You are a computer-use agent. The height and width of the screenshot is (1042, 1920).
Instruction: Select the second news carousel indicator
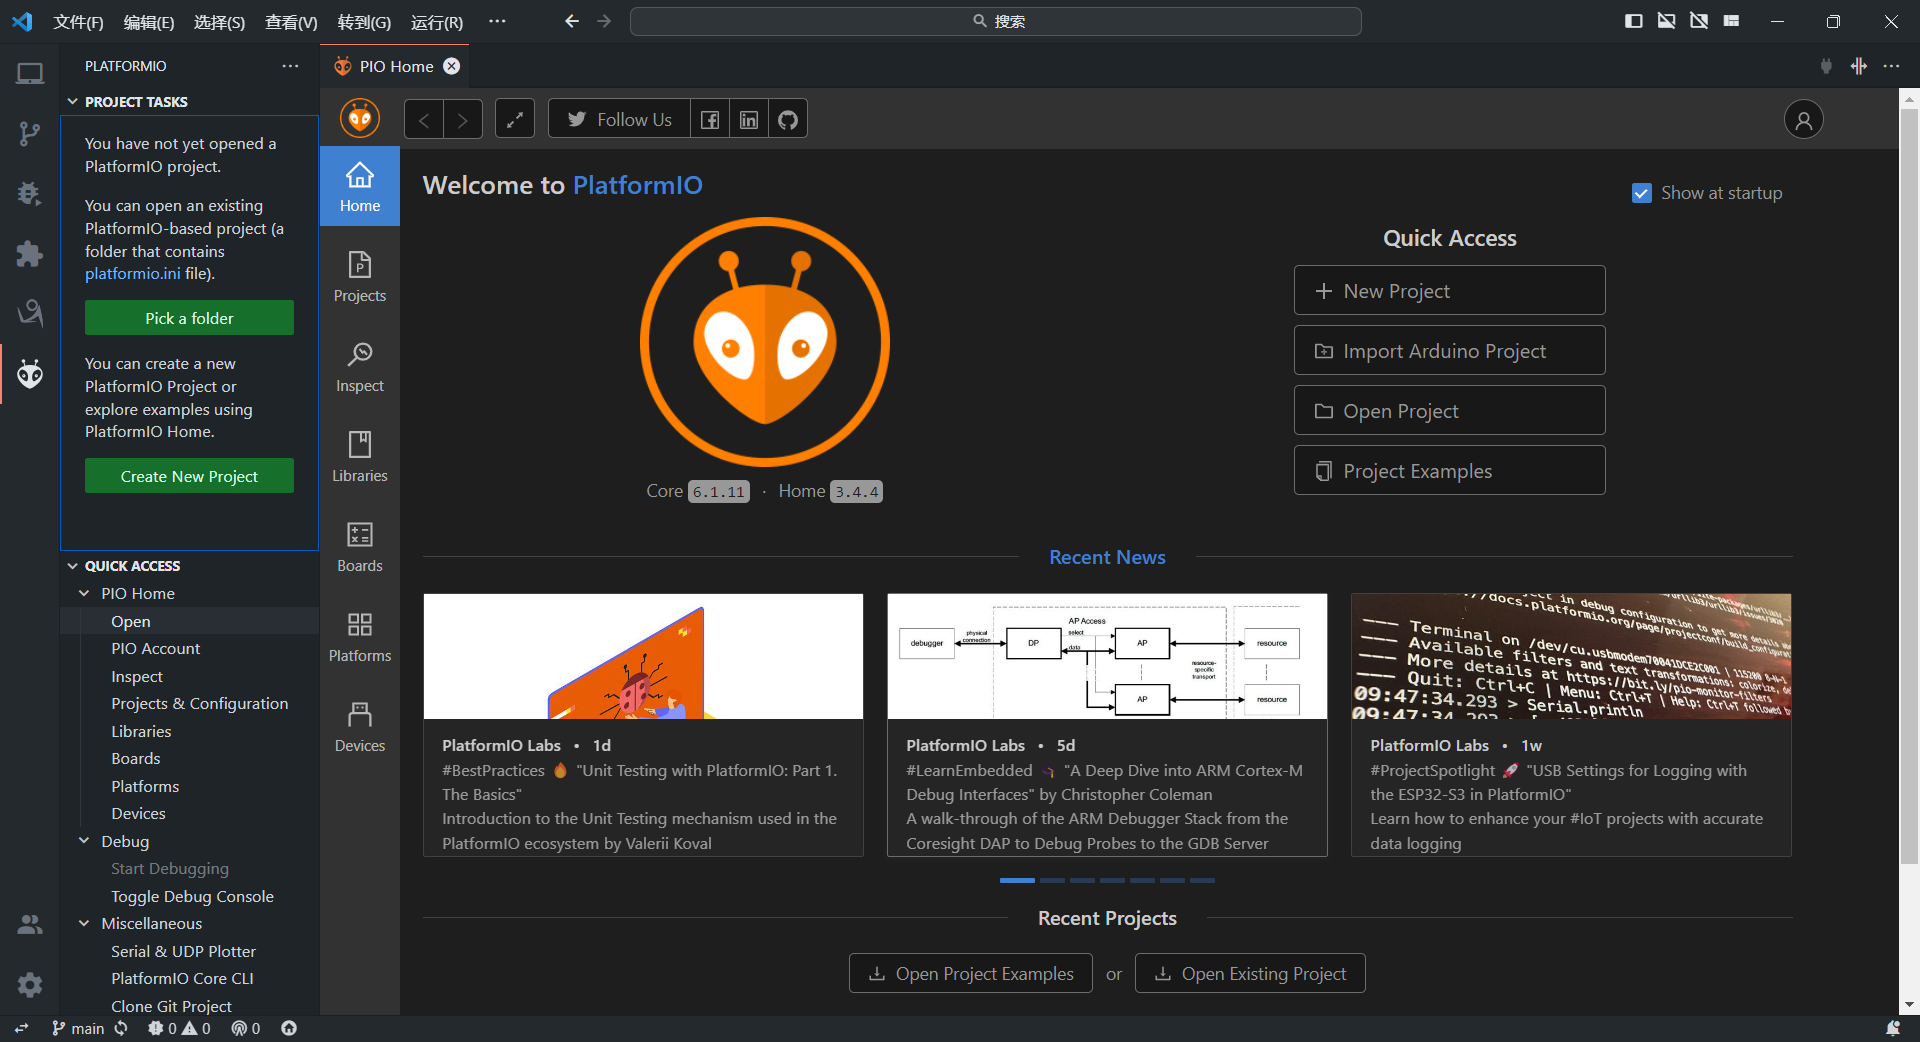point(1052,880)
